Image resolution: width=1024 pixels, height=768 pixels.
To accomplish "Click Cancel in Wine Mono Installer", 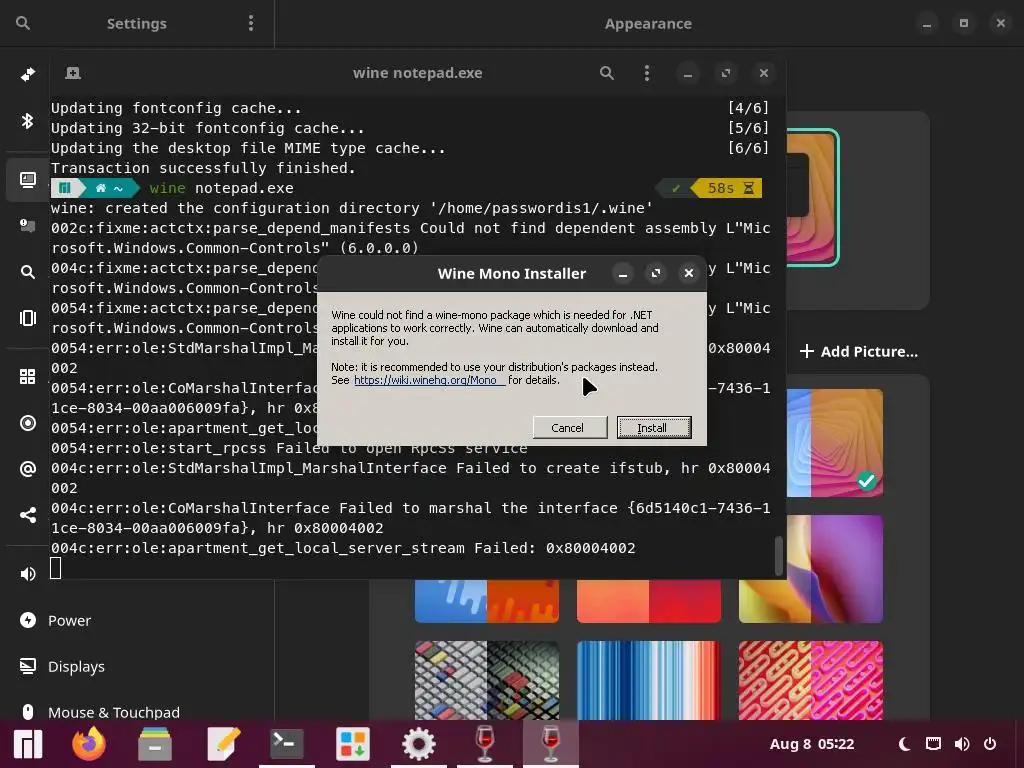I will coord(568,428).
